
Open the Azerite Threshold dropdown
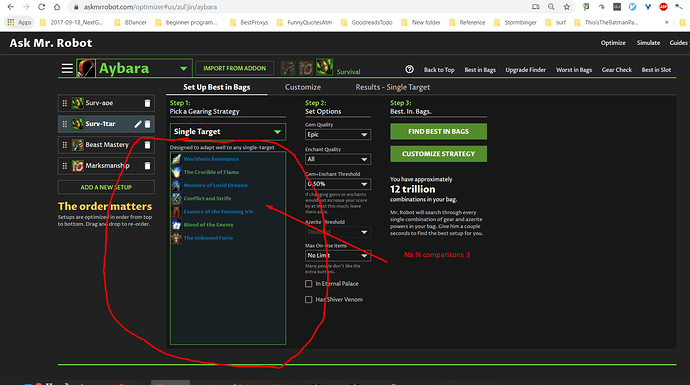(x=338, y=232)
